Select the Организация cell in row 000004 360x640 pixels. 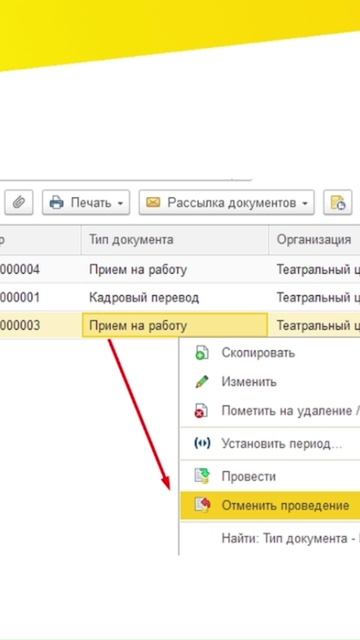coord(314,269)
